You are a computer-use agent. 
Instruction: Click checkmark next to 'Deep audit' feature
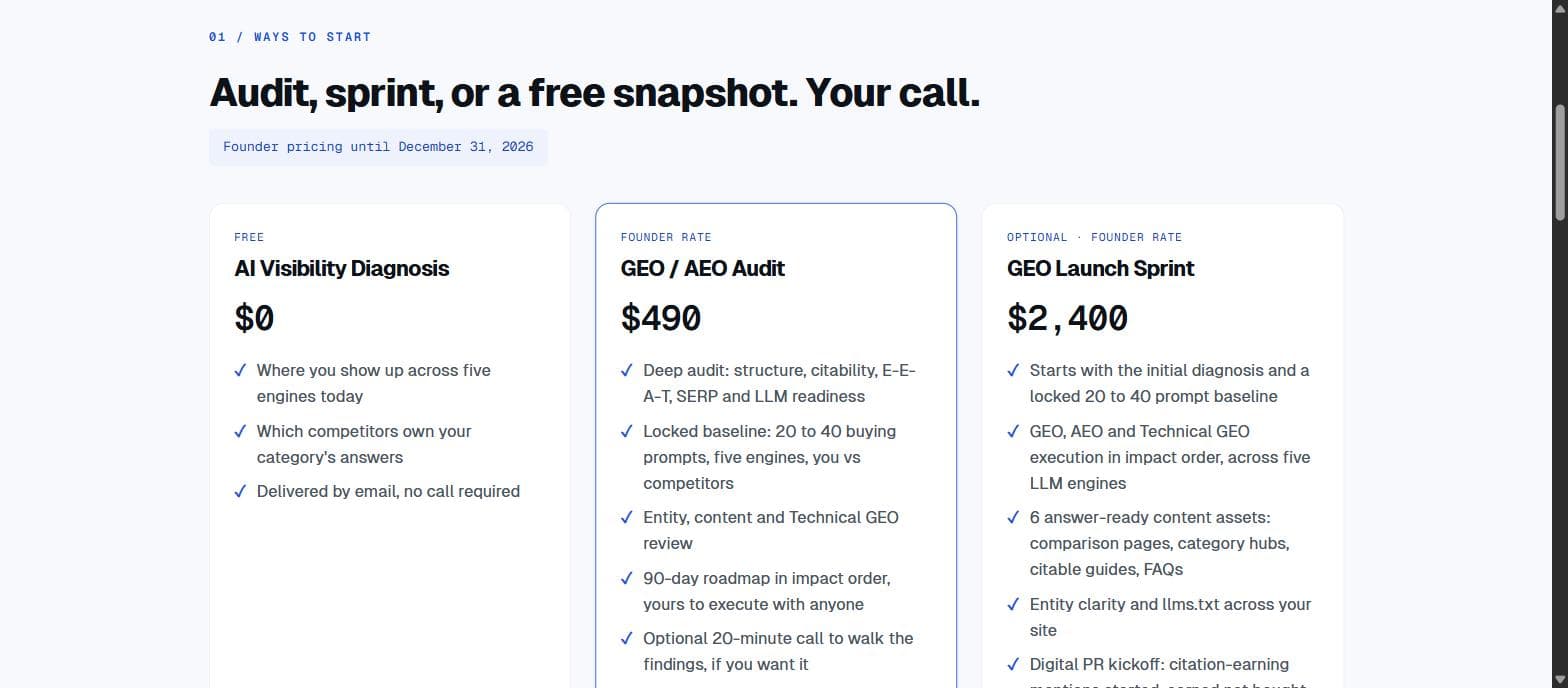coord(627,370)
